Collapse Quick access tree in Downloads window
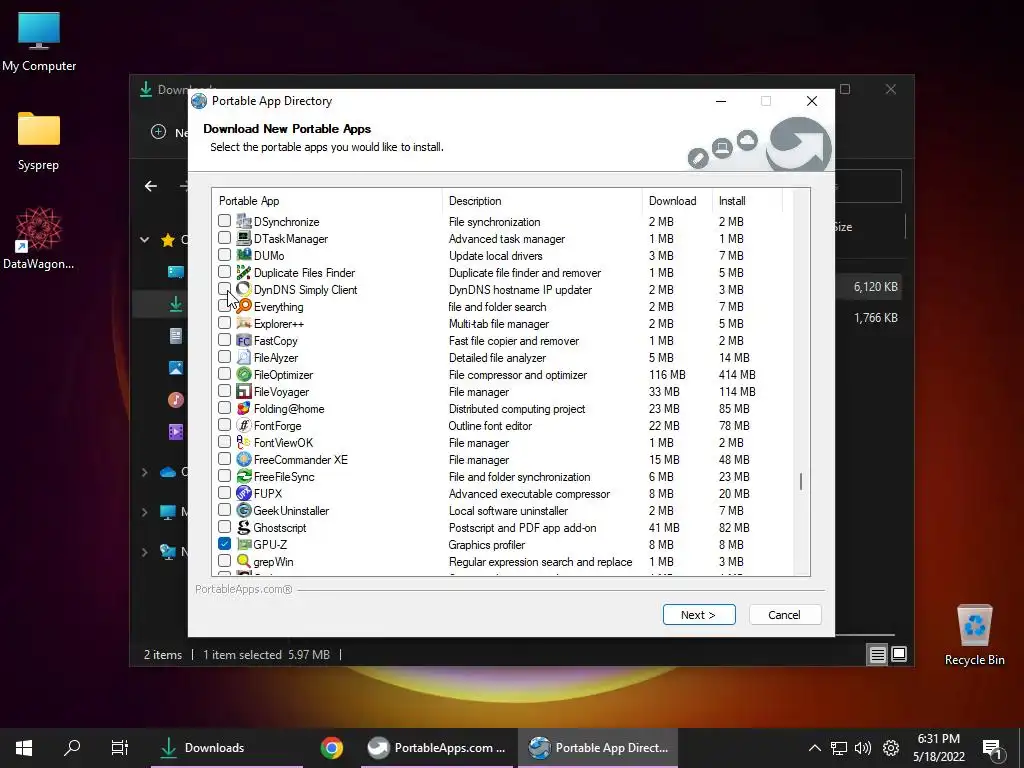Image resolution: width=1024 pixels, height=768 pixels. (x=144, y=240)
